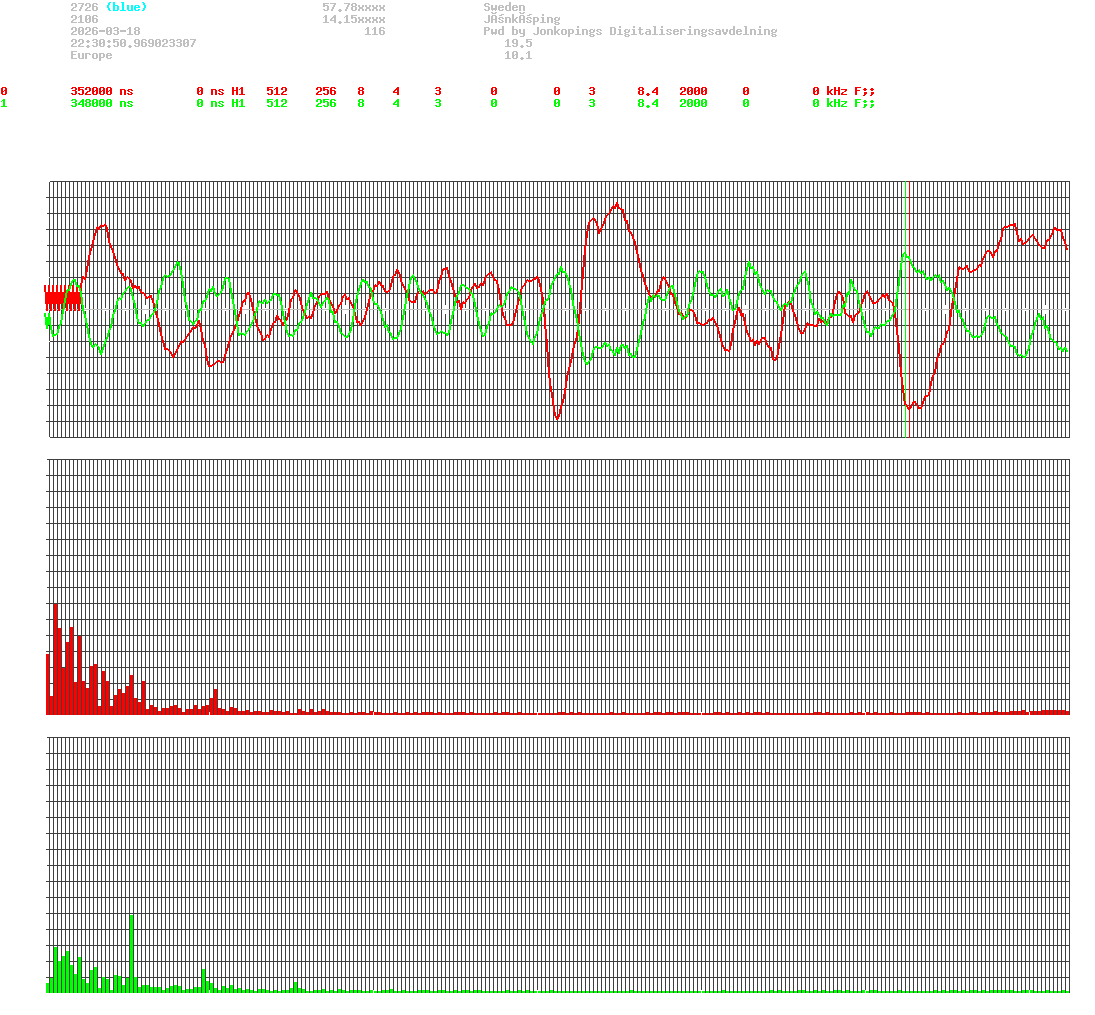Image resolution: width=1095 pixels, height=1015 pixels.
Task: Toggle the Zero setting for channel 0
Action: [556, 90]
